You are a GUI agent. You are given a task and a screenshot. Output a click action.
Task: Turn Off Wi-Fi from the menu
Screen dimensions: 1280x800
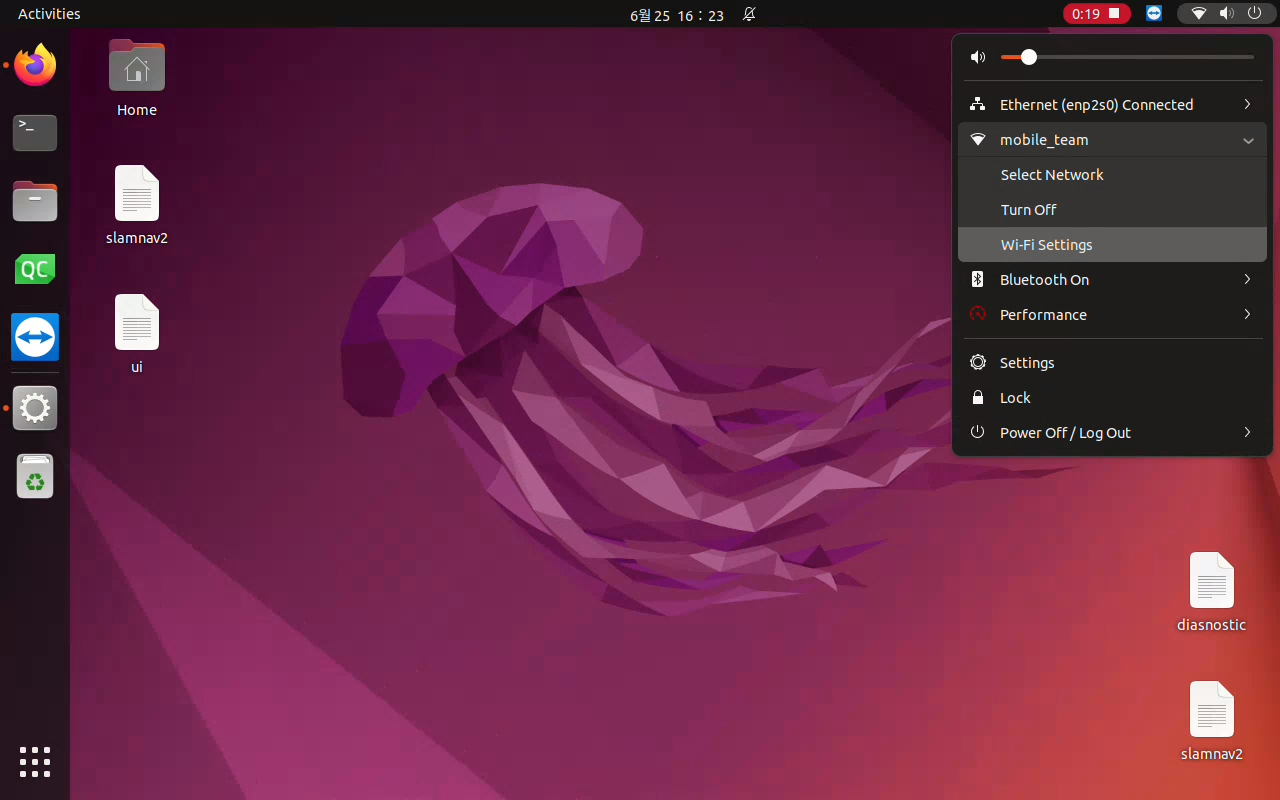(x=1112, y=210)
